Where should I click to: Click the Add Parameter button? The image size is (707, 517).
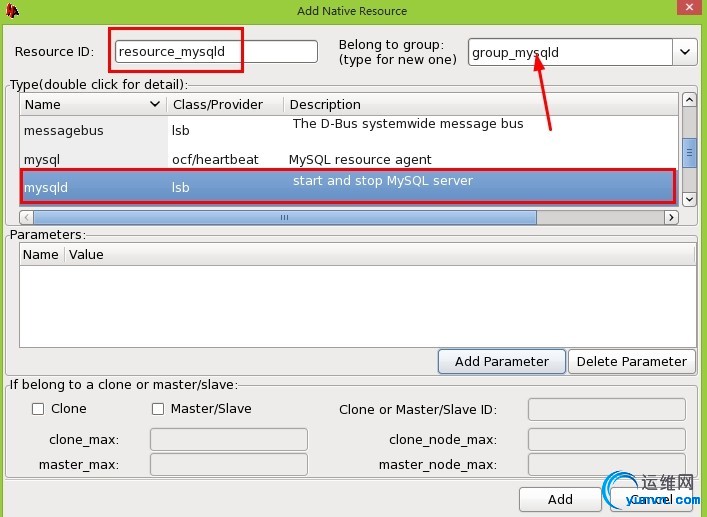coord(501,361)
